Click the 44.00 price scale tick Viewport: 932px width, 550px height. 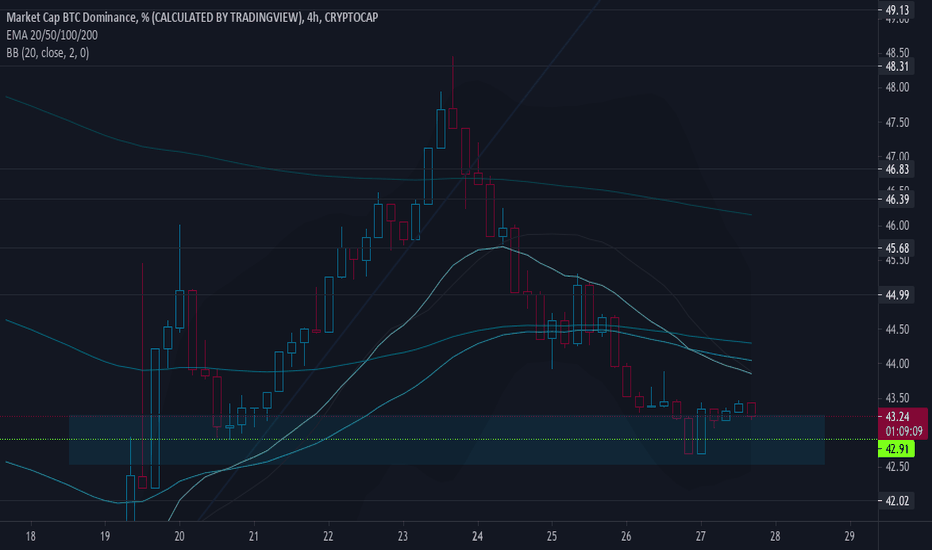click(897, 363)
